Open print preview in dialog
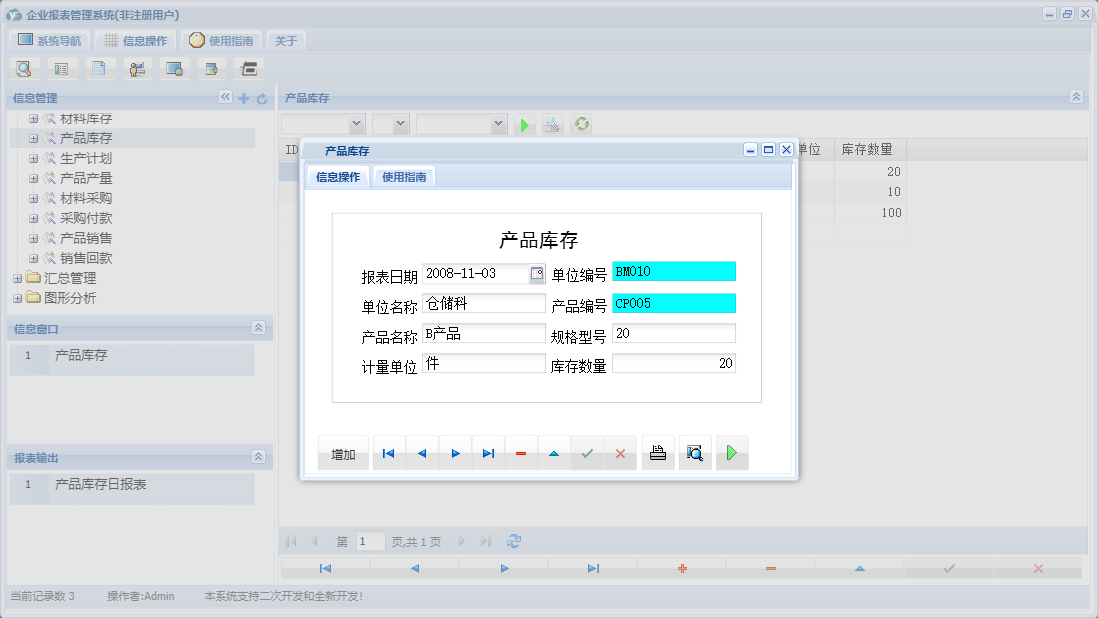This screenshot has width=1098, height=618. (x=695, y=454)
